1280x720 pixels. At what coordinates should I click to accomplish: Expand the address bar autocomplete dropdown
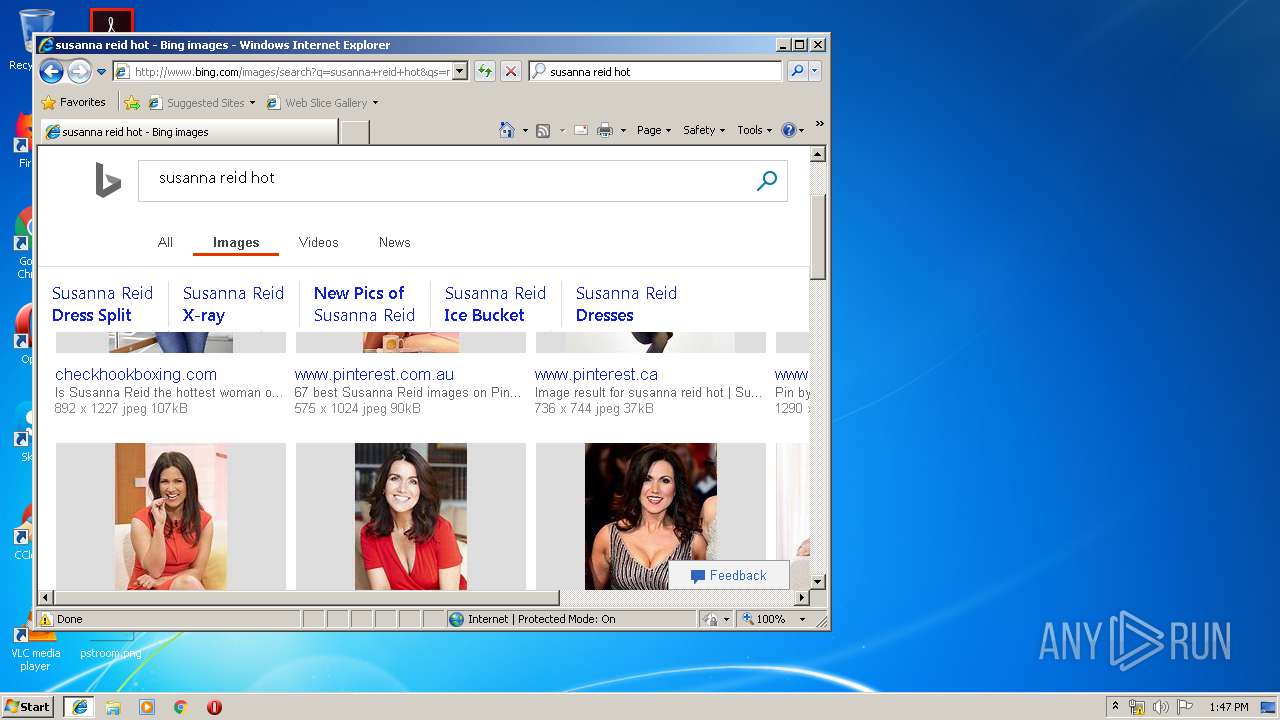tap(460, 71)
